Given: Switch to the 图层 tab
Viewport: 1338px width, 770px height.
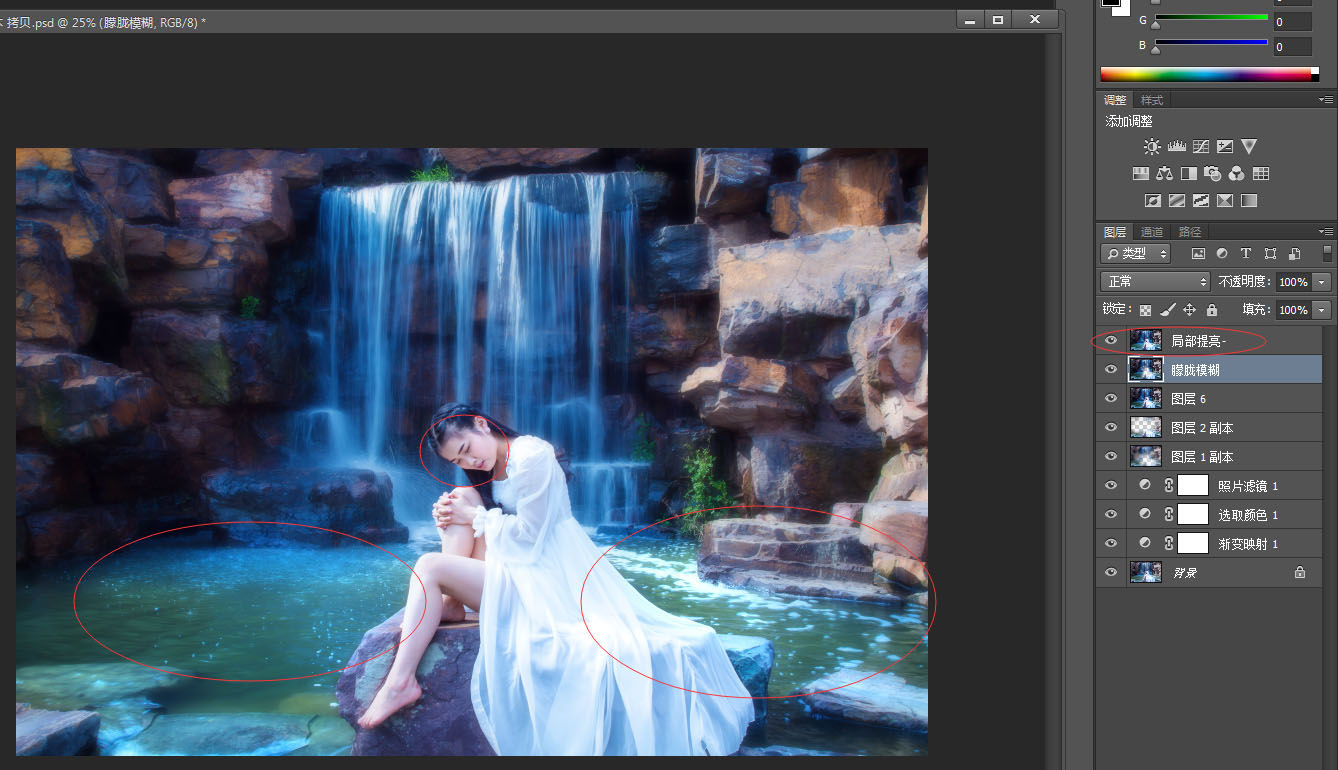Looking at the screenshot, I should coord(1115,232).
